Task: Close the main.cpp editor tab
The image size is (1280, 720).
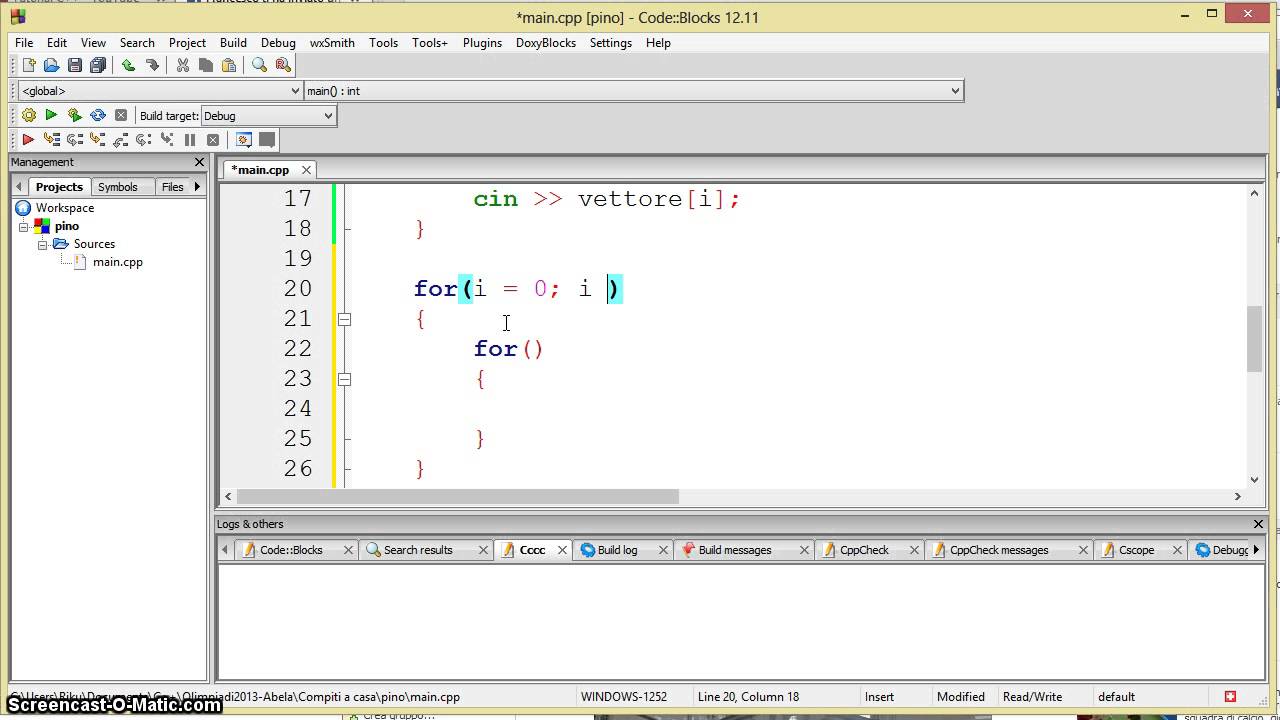Action: click(x=306, y=170)
